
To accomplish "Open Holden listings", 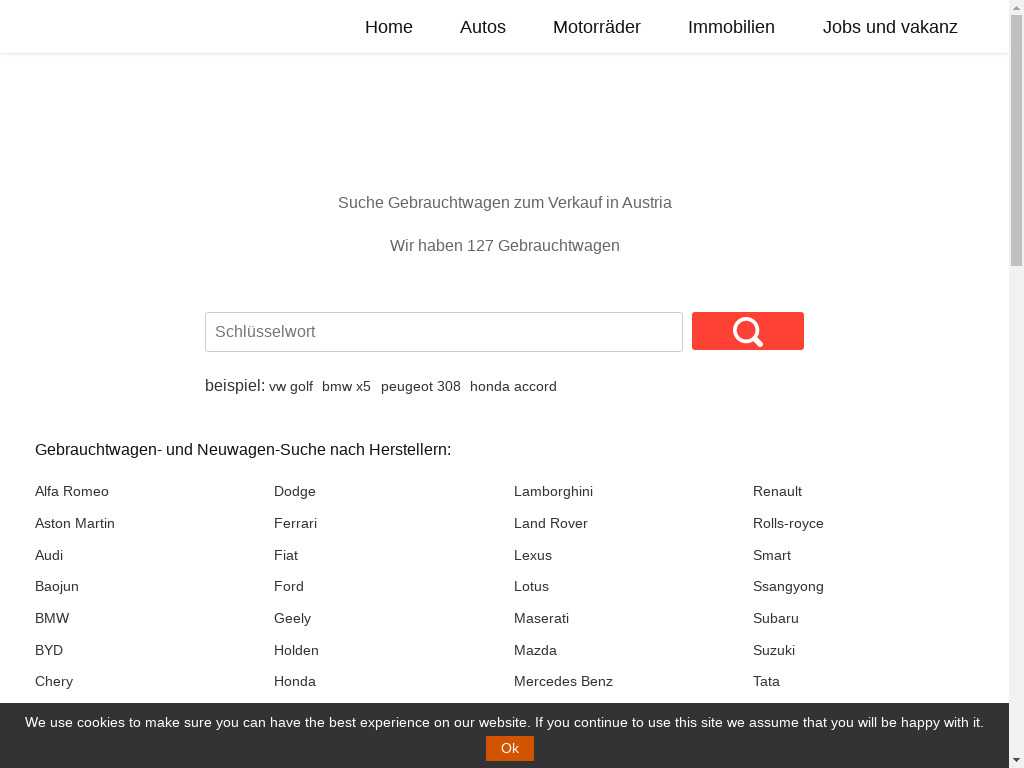I will point(296,650).
